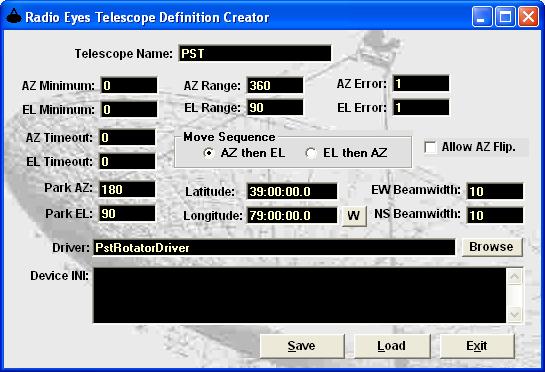Click inside the Device INI text area
The image size is (545, 372).
pyautogui.click(x=300, y=295)
